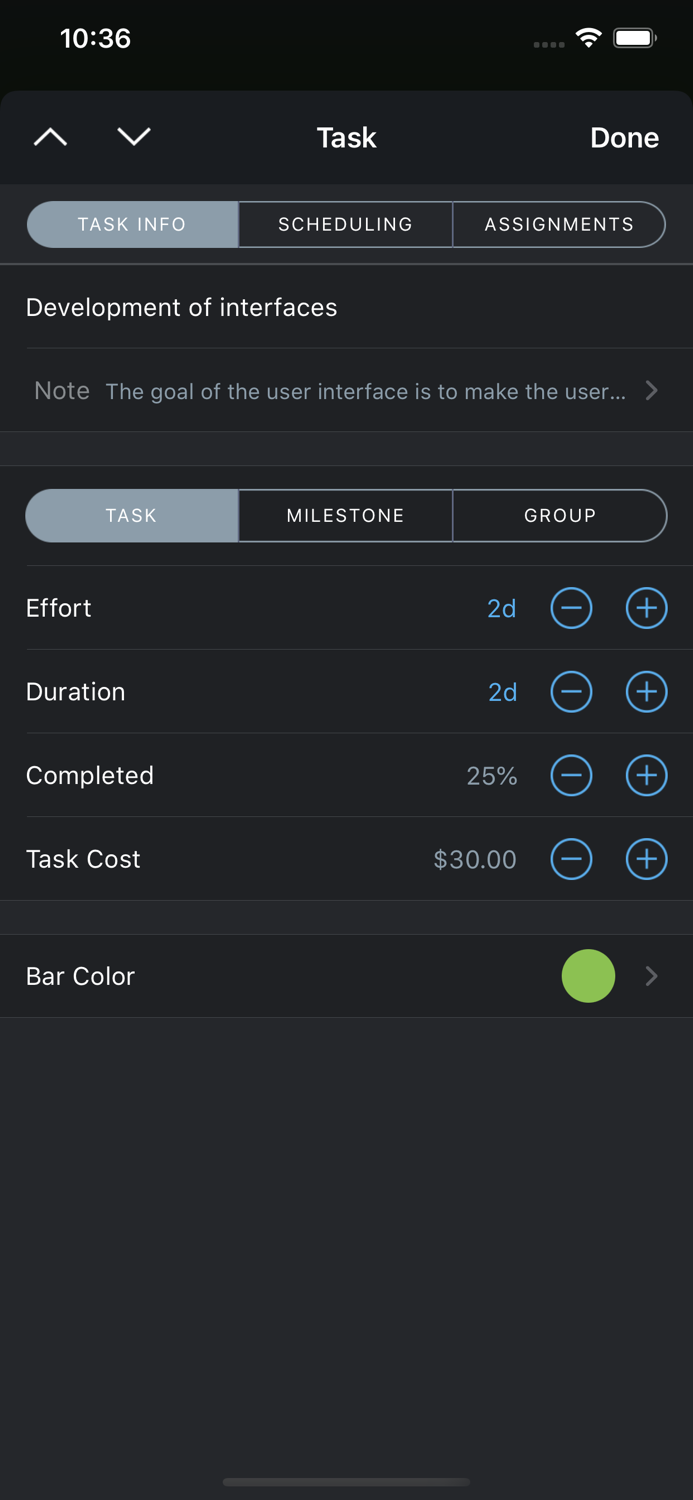The width and height of the screenshot is (693, 1500).
Task: Tap Done to close task editor
Action: 624,137
